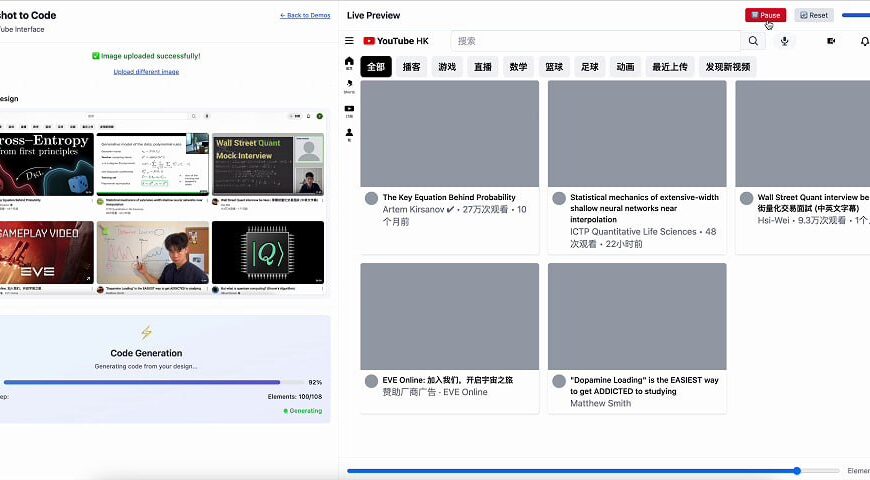Click the ICTP channel avatar circle

point(559,198)
